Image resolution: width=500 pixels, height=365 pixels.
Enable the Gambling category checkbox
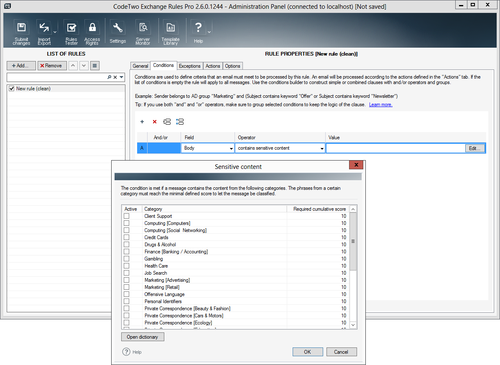point(127,259)
